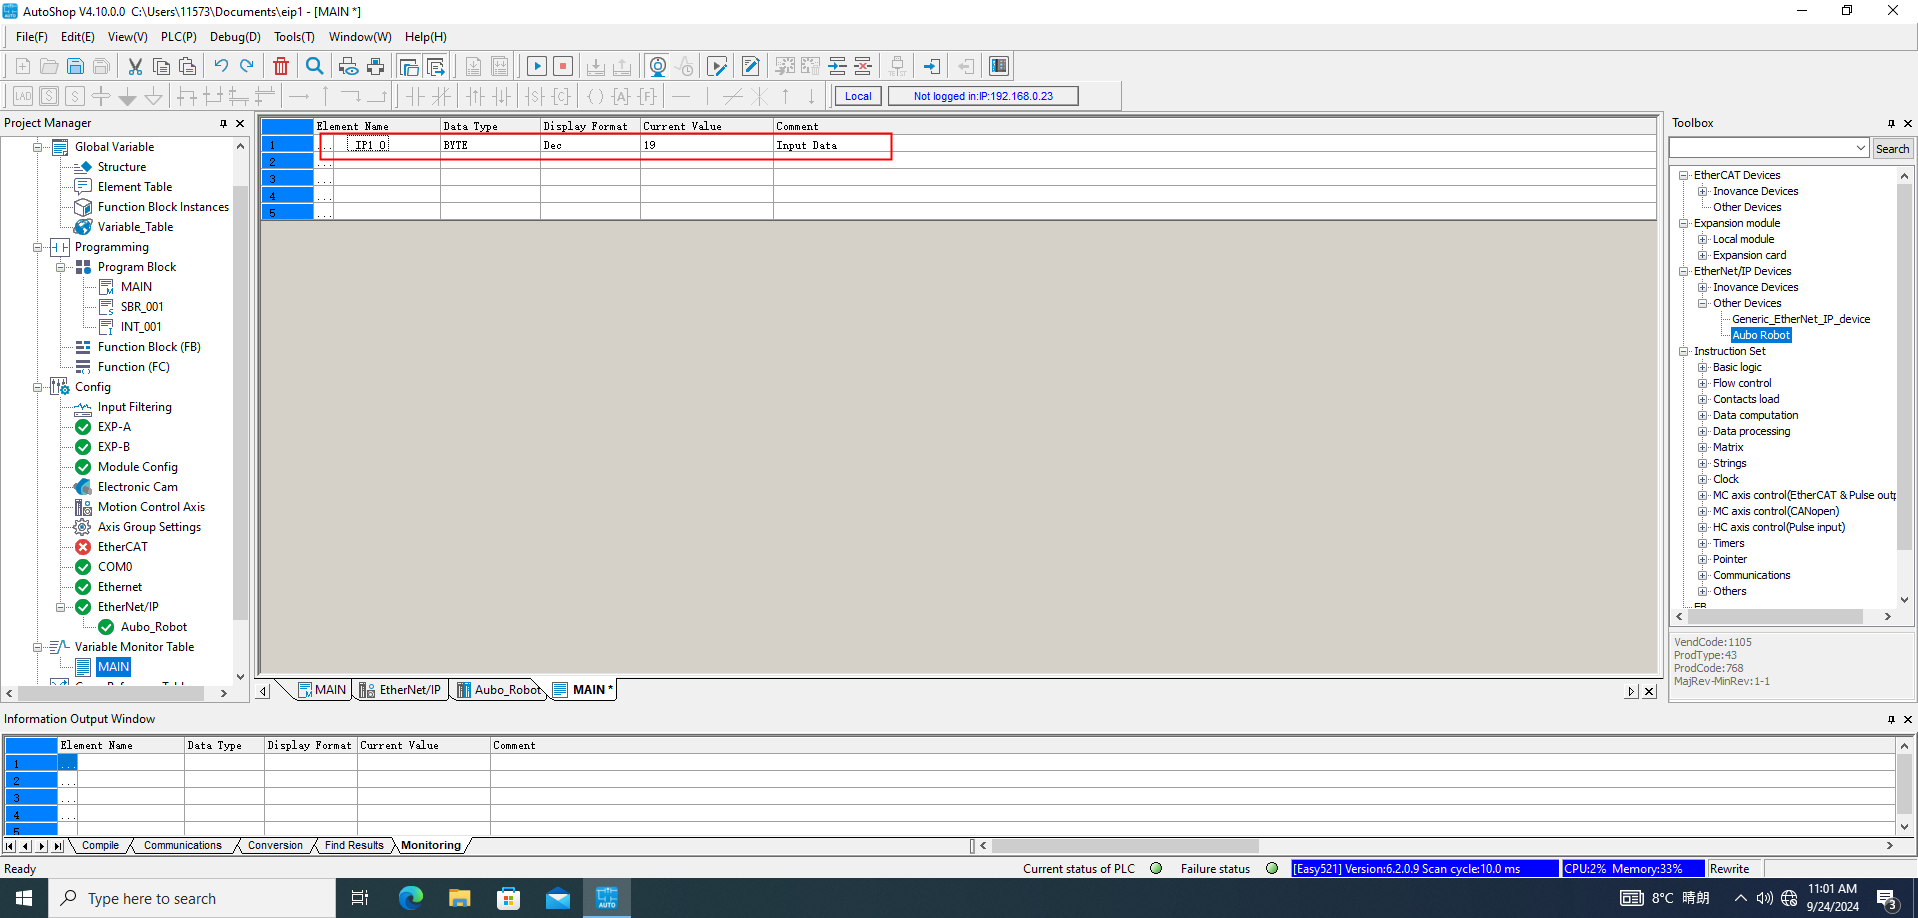Click the insert row icon

point(837,66)
